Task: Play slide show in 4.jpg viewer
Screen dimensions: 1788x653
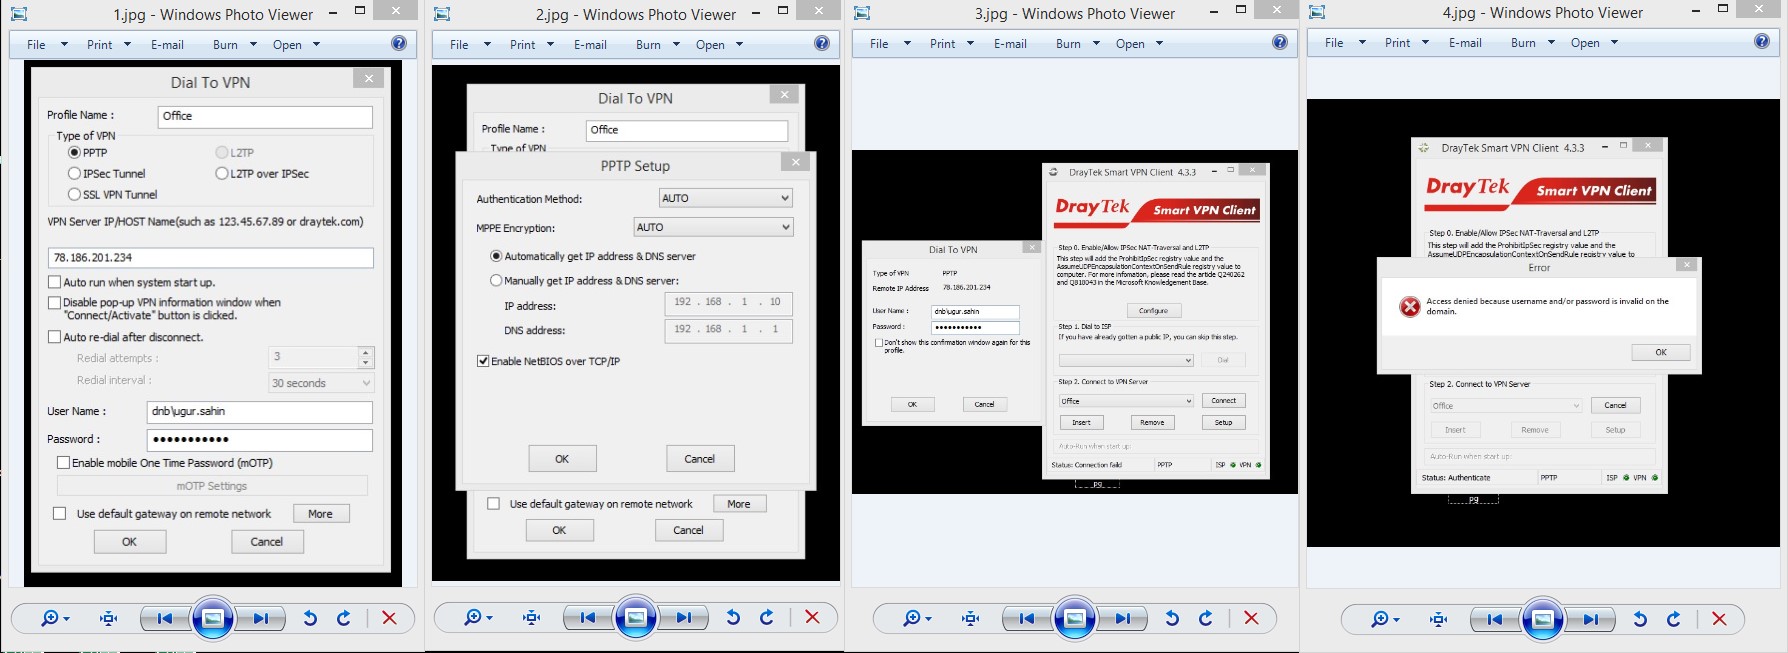Action: point(1542,619)
